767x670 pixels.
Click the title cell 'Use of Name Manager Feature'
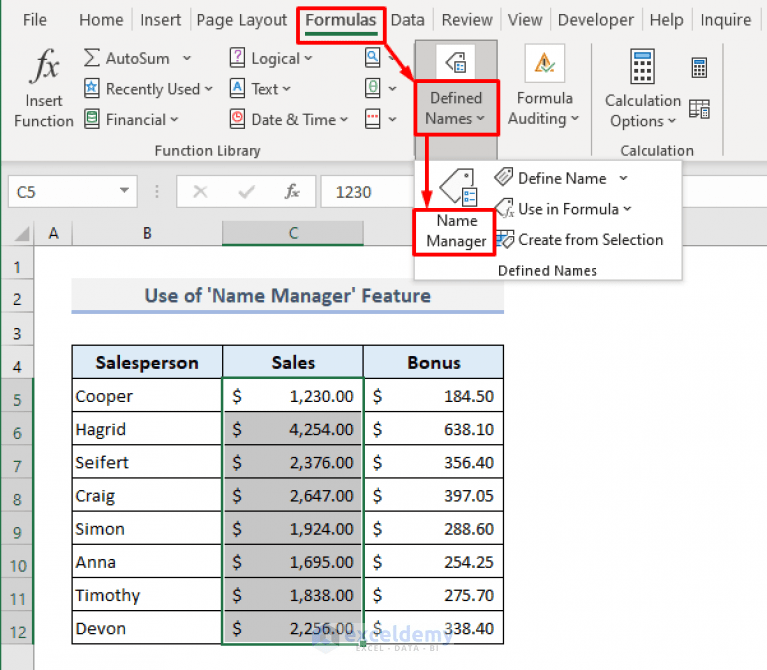(x=288, y=295)
